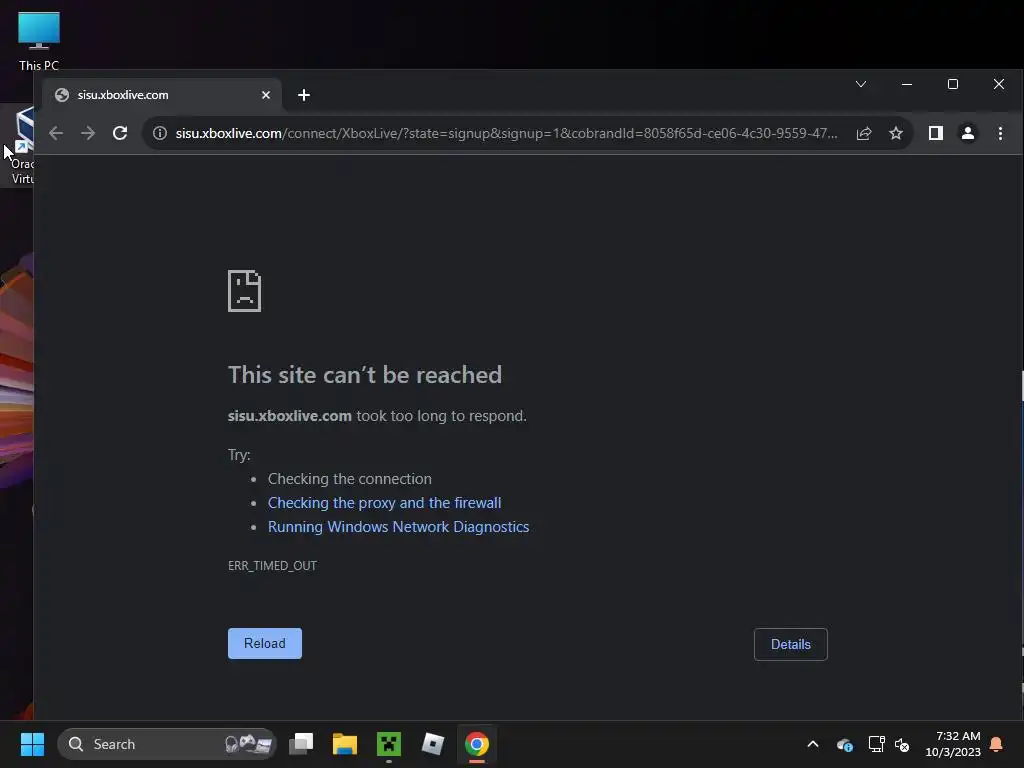Open Minecraft from taskbar
The height and width of the screenshot is (768, 1024).
click(389, 744)
